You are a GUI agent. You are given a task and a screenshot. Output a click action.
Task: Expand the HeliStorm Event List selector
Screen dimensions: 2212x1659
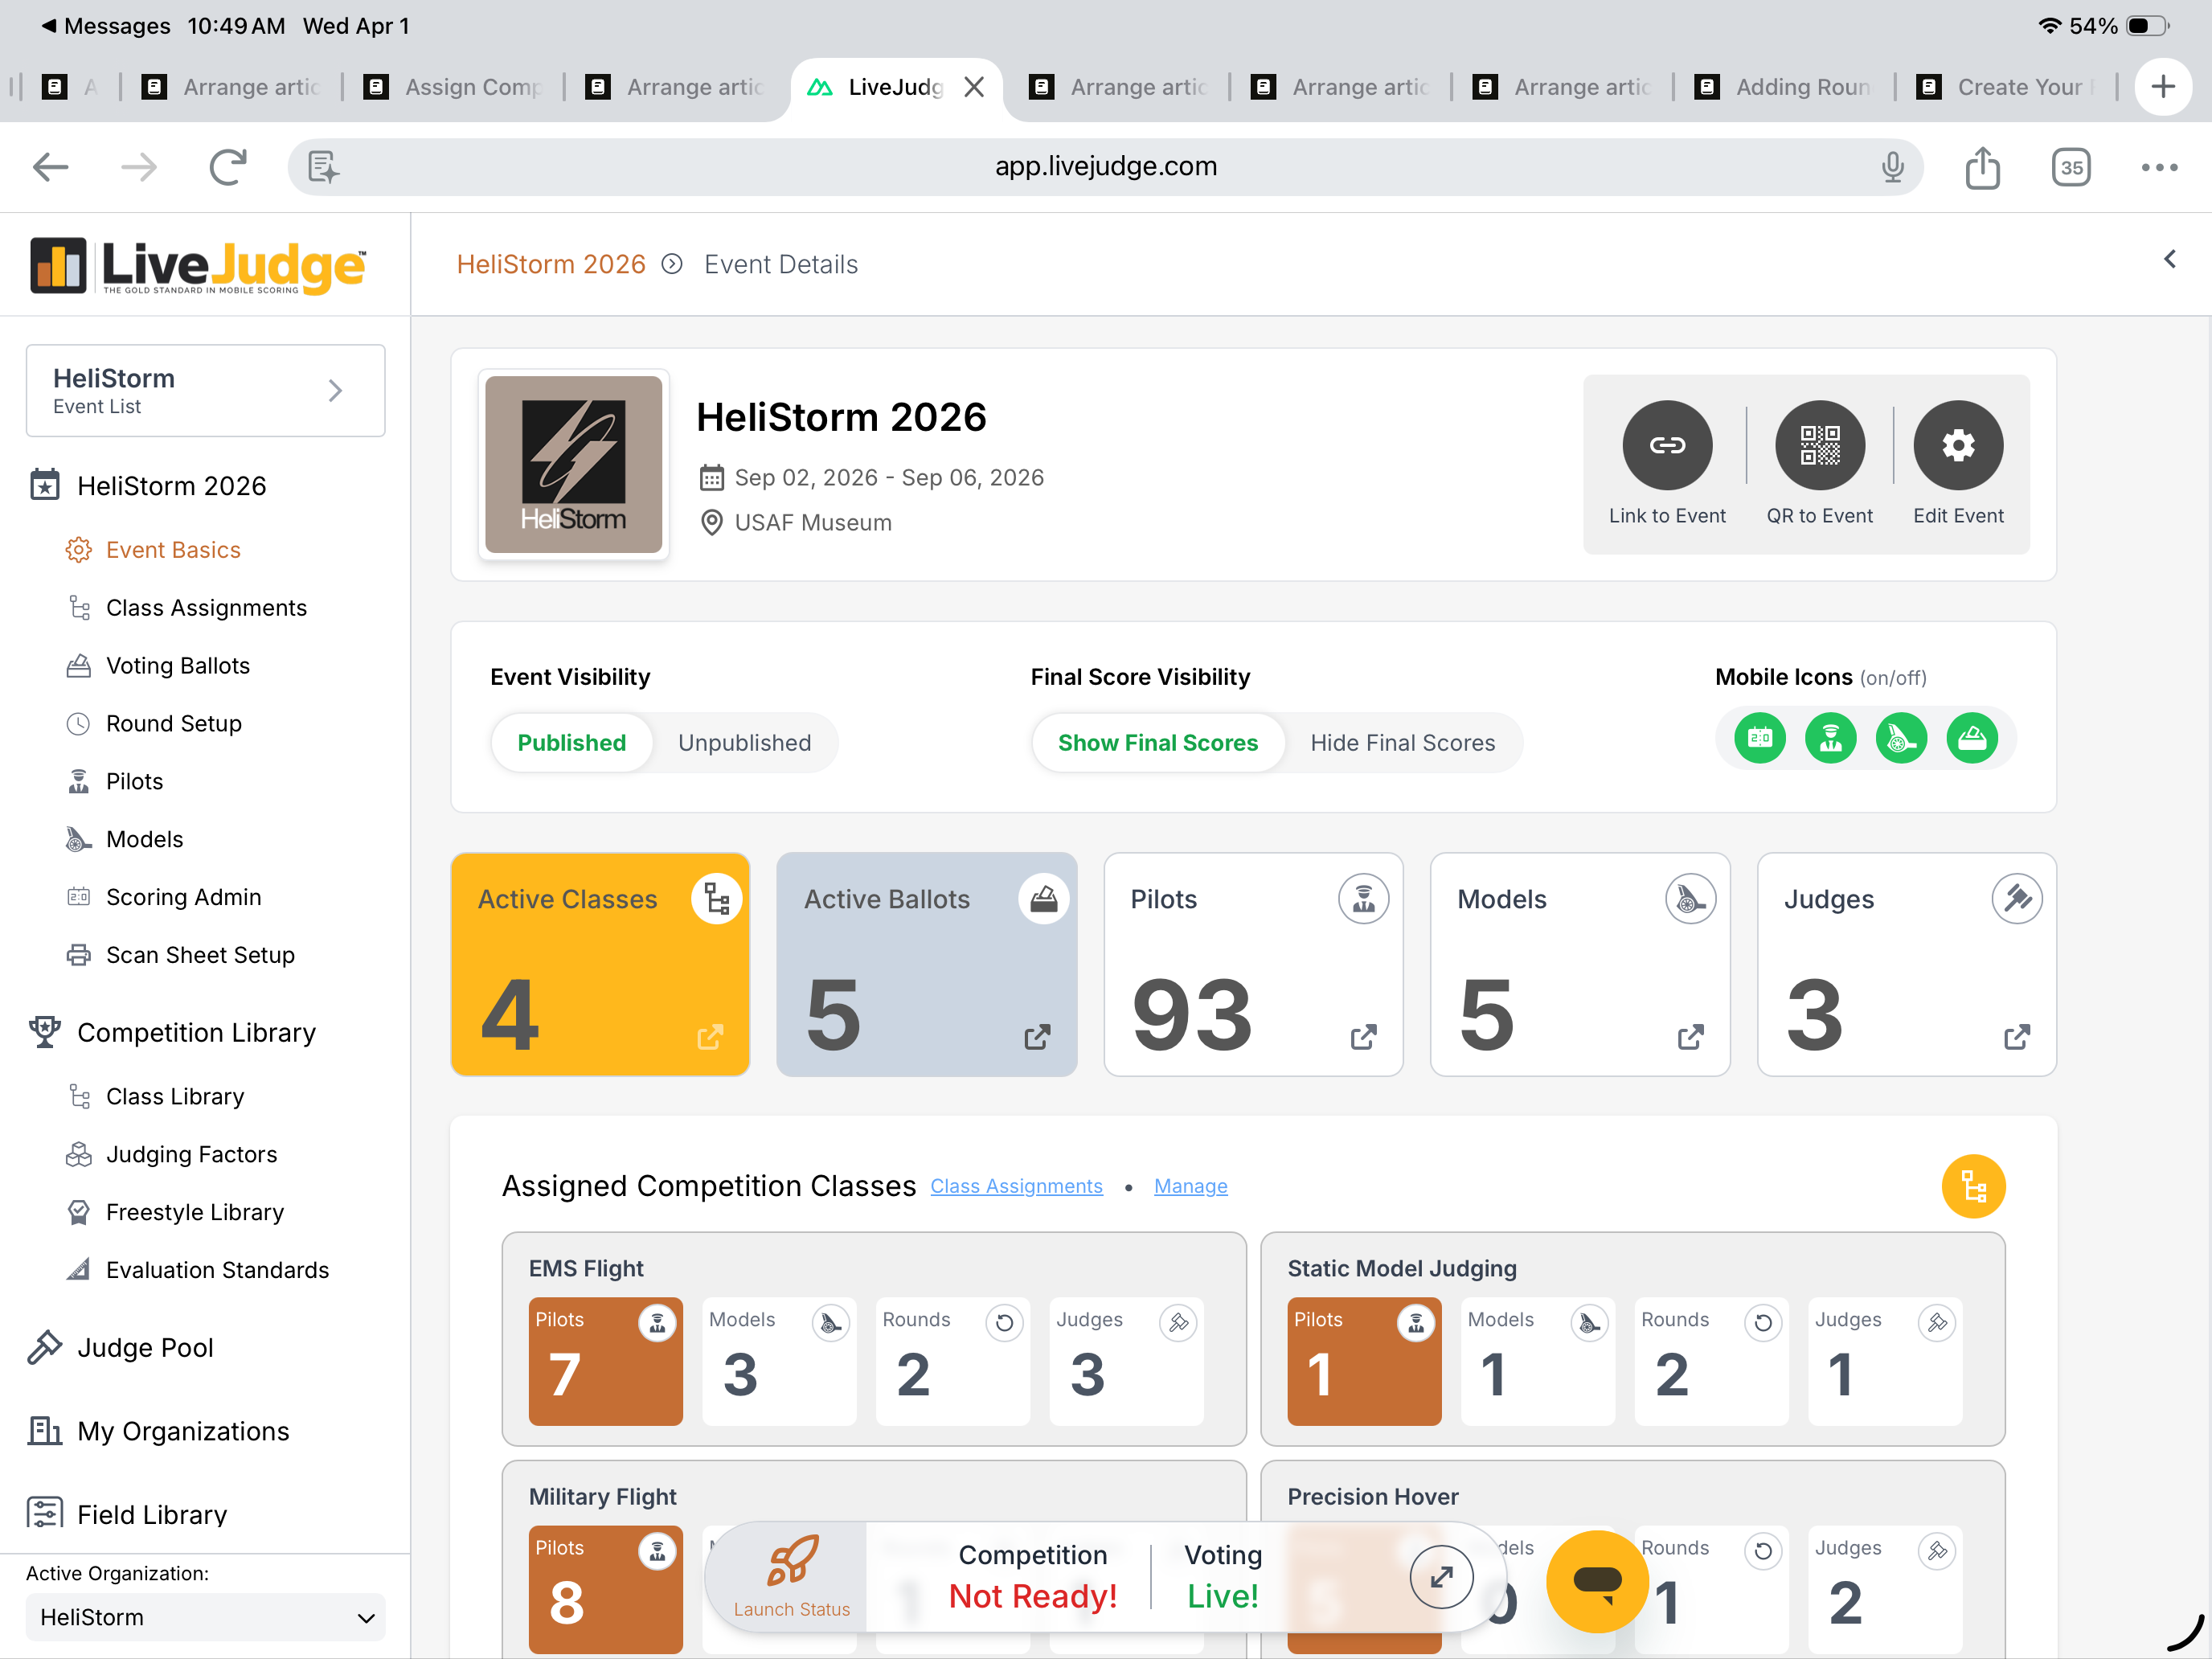205,391
